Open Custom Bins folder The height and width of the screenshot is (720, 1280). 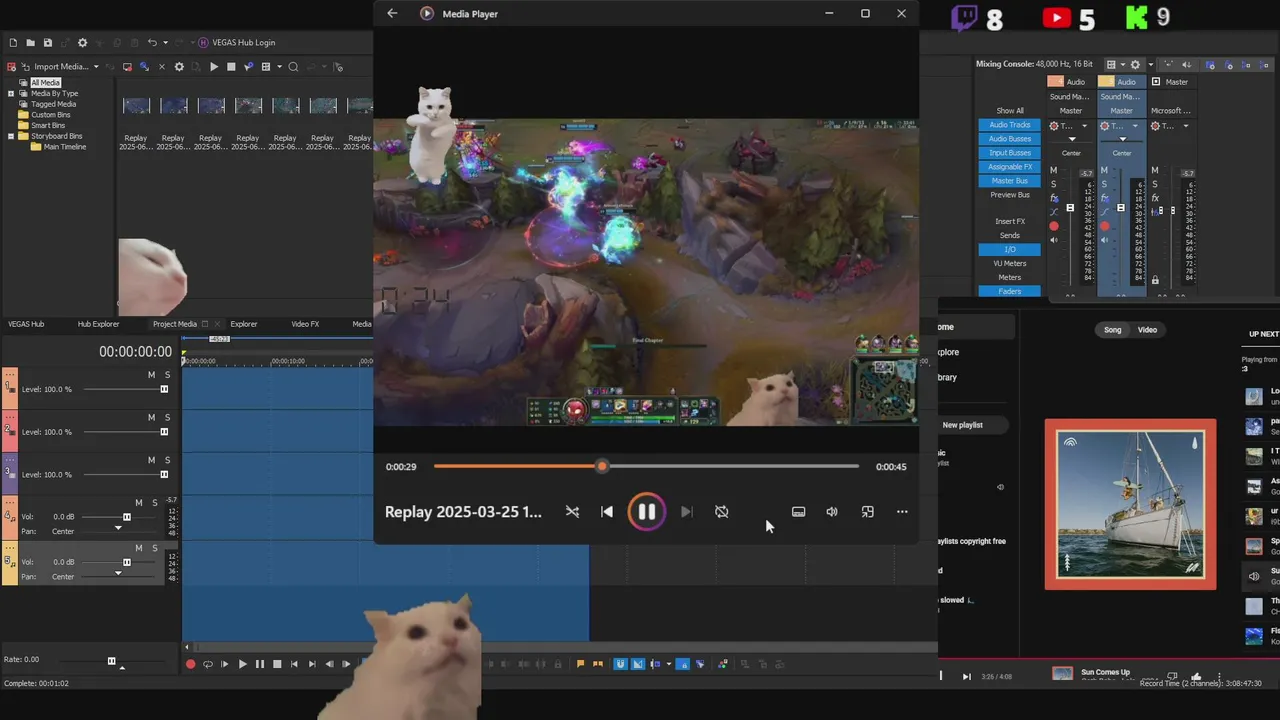50,115
